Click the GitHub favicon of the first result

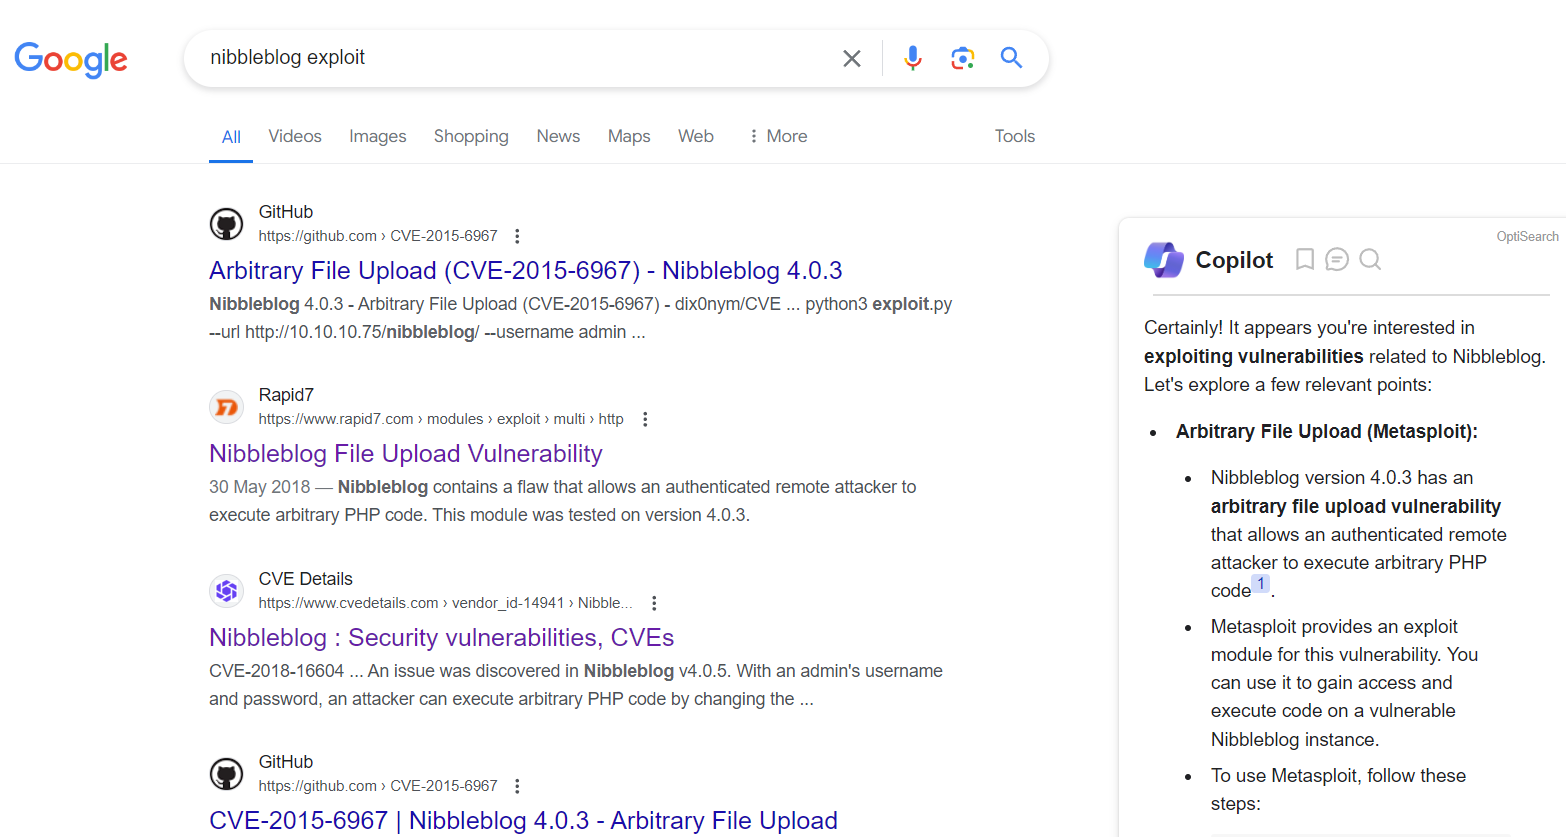click(226, 223)
